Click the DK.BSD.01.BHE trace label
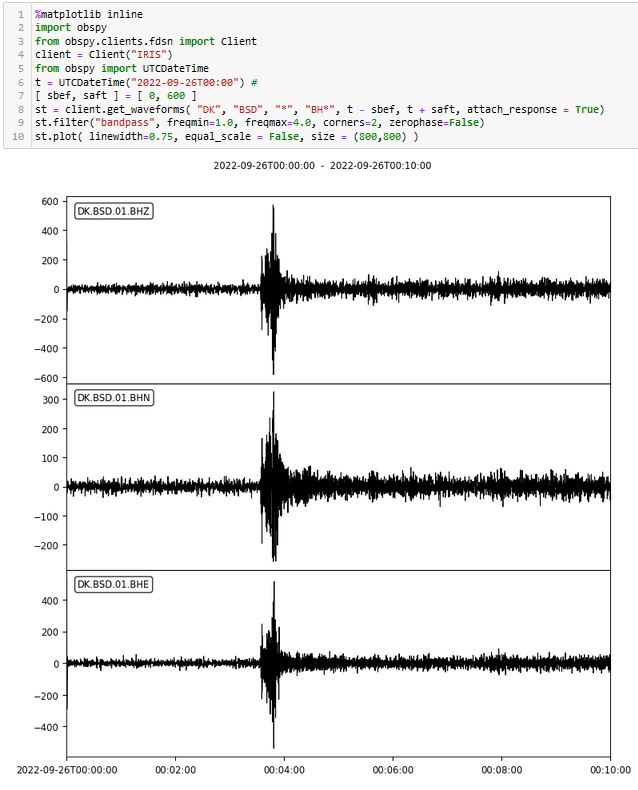 [113, 584]
